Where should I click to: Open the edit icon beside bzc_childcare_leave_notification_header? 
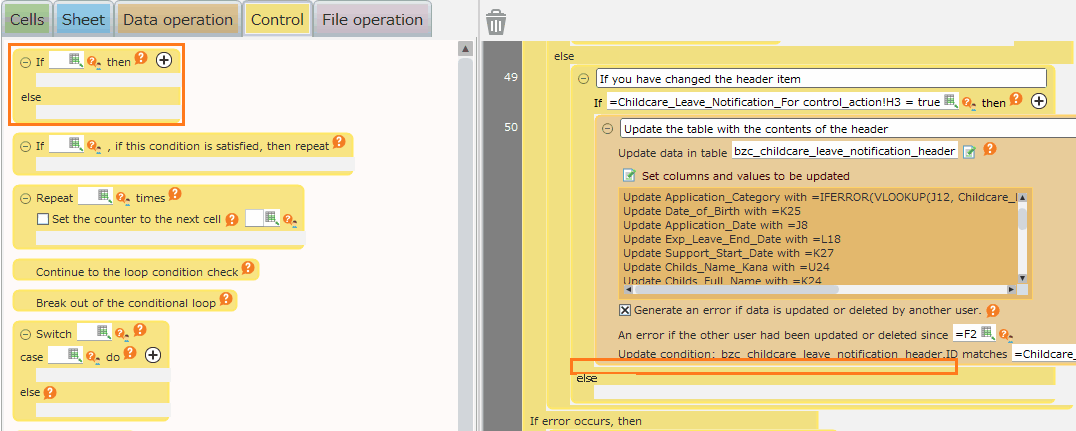coord(968,152)
